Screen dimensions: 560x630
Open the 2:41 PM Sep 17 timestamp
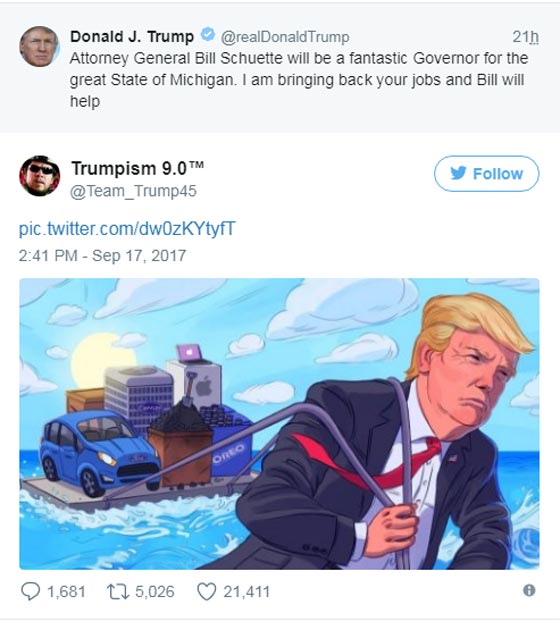pos(102,256)
